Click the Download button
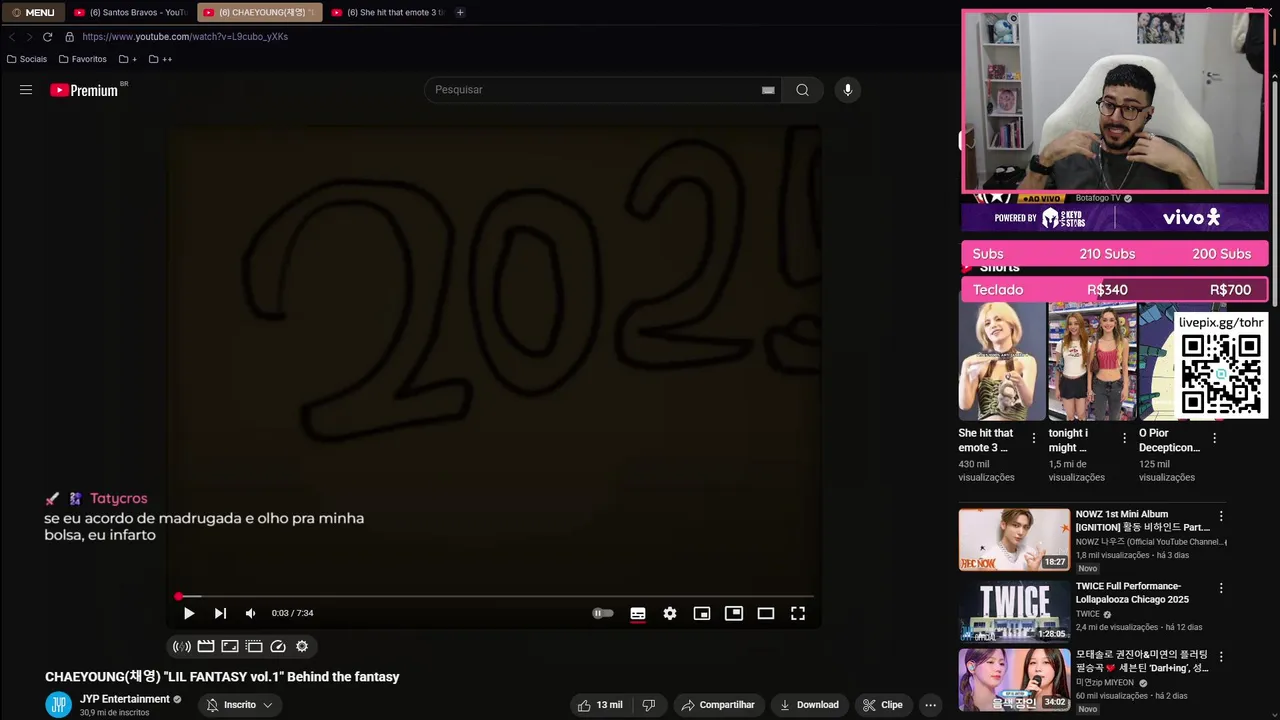The image size is (1280, 720). click(809, 705)
